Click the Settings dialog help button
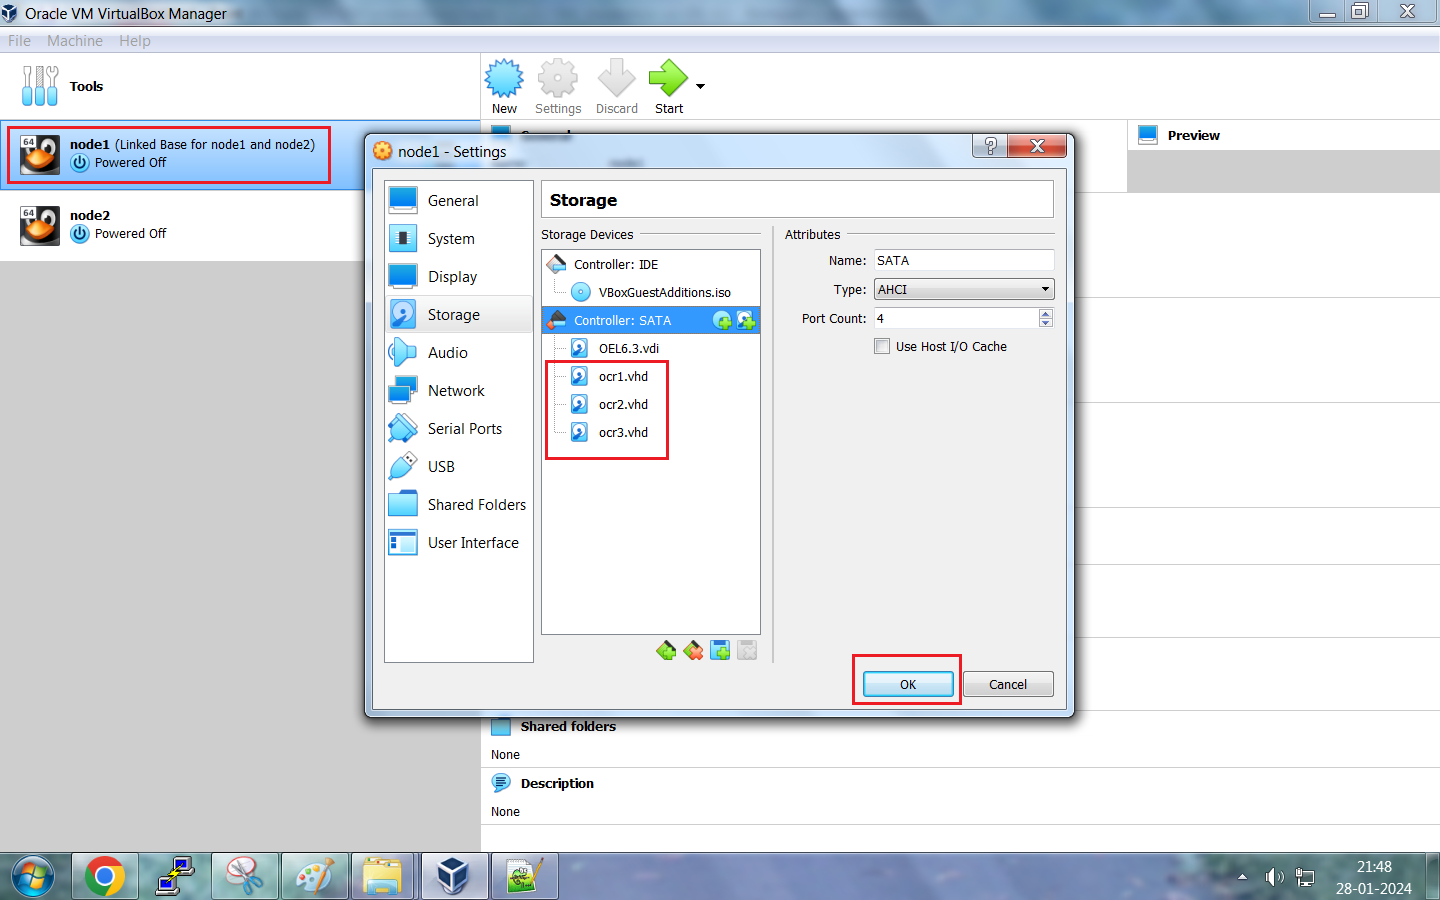Screen dimensions: 1440x900 pyautogui.click(x=990, y=146)
